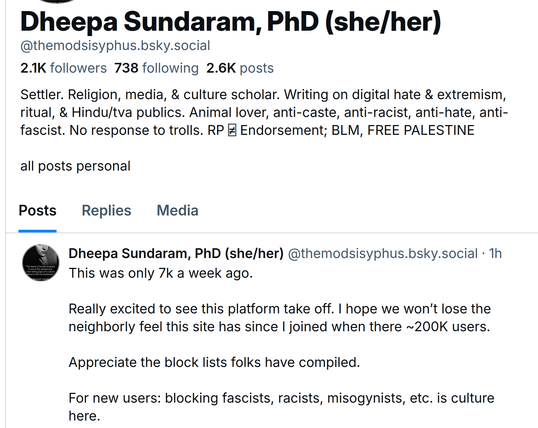Image resolution: width=538 pixels, height=428 pixels.
Task: Click 'Appreciate the block lists' line
Action: 214,362
